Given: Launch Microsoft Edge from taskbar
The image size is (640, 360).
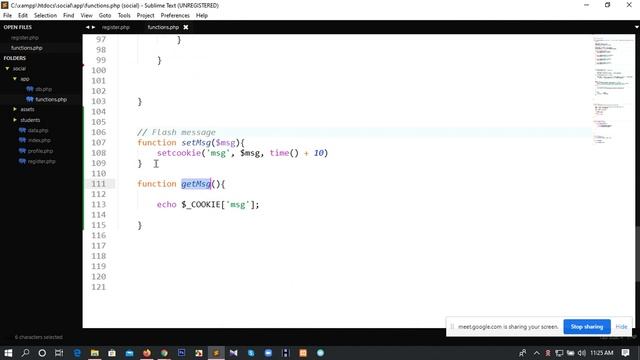Looking at the screenshot, I should pos(77,353).
